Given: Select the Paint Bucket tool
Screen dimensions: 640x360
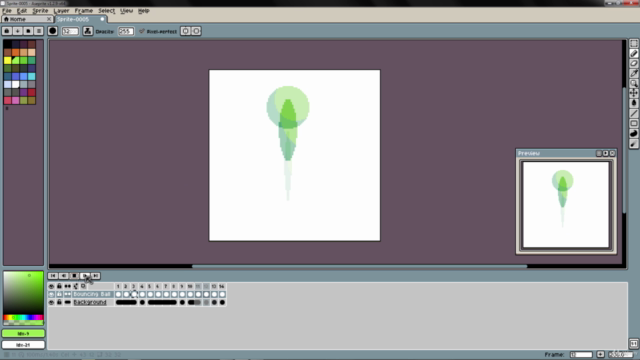Looking at the screenshot, I should [x=633, y=103].
